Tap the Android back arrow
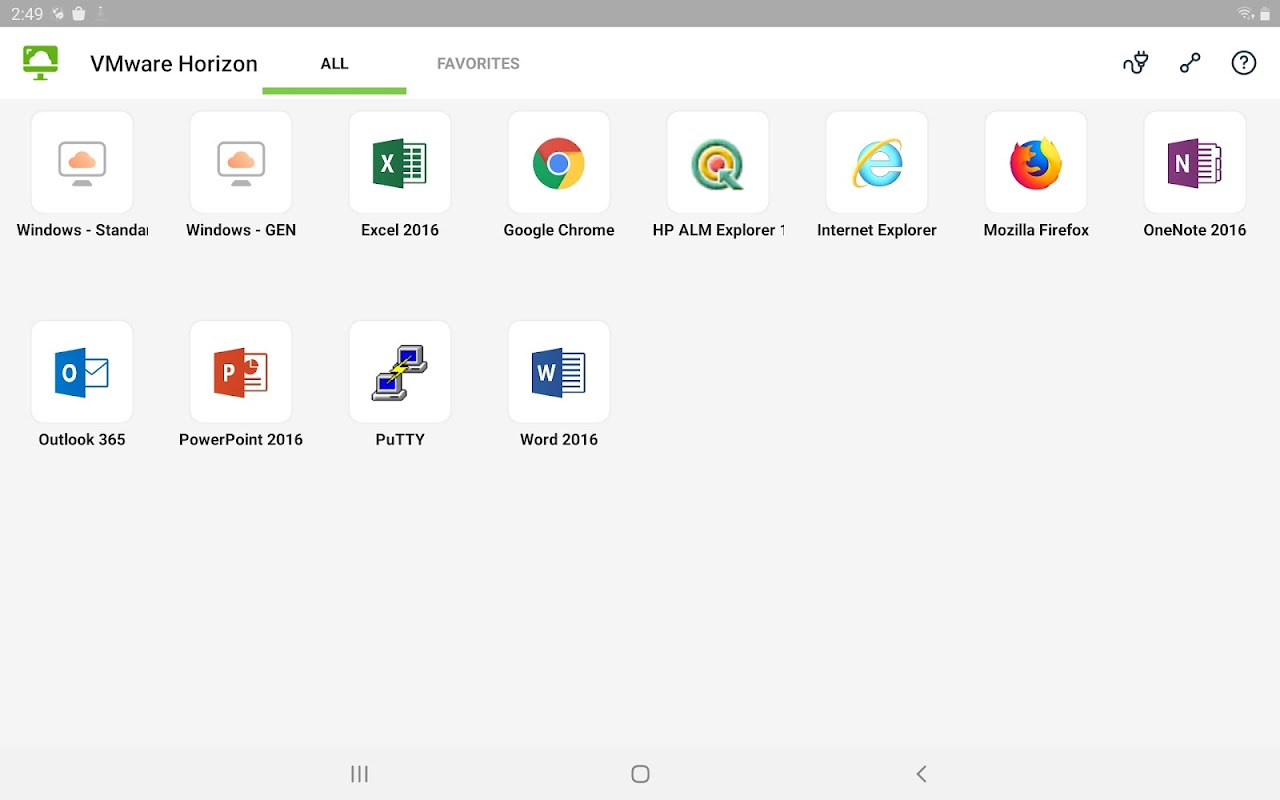The height and width of the screenshot is (800, 1280). tap(921, 774)
